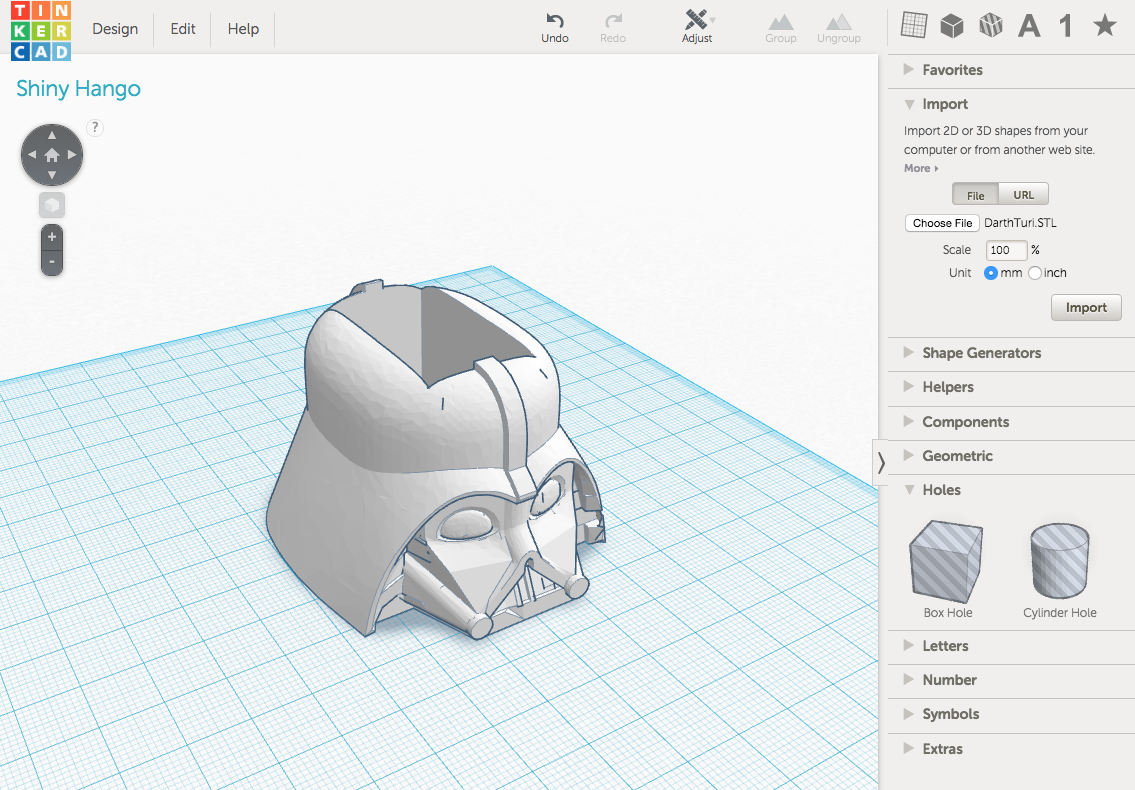Open the favorites star icon
The image size is (1135, 790).
[1104, 26]
